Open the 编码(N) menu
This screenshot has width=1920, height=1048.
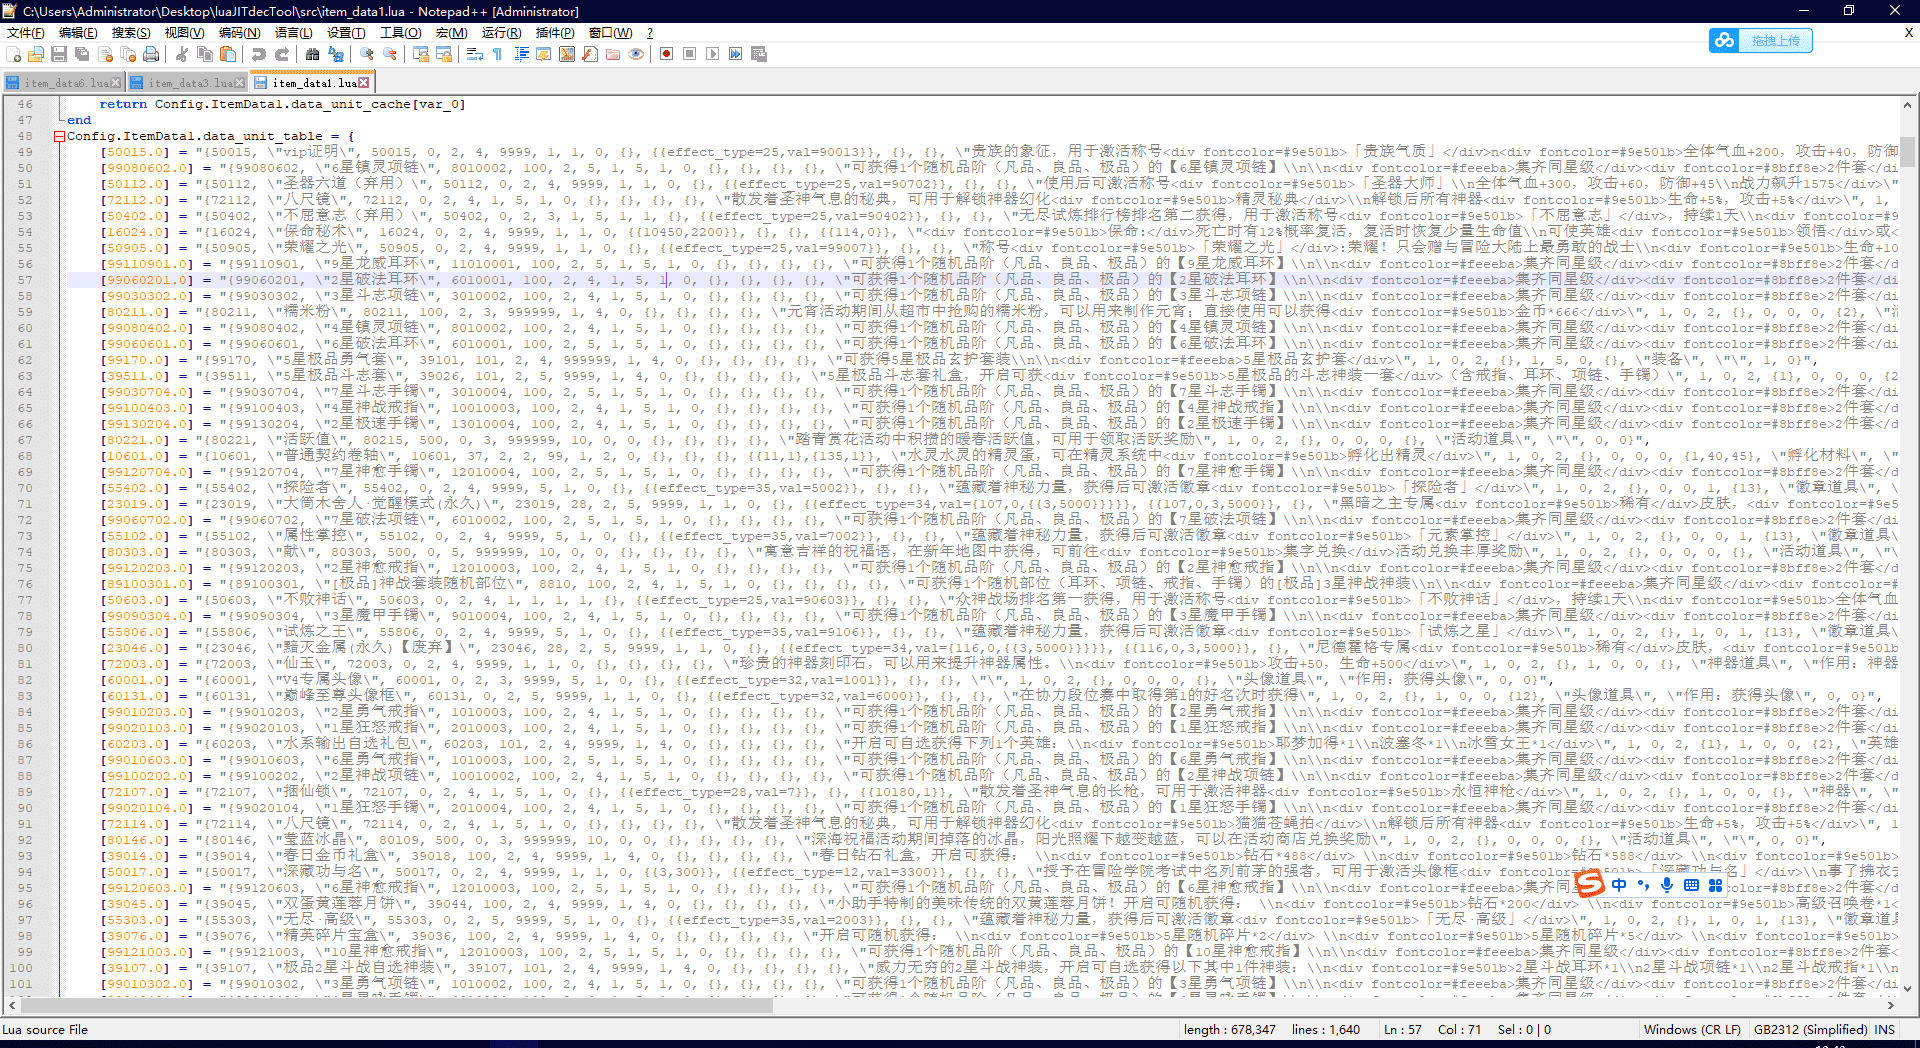coord(239,33)
